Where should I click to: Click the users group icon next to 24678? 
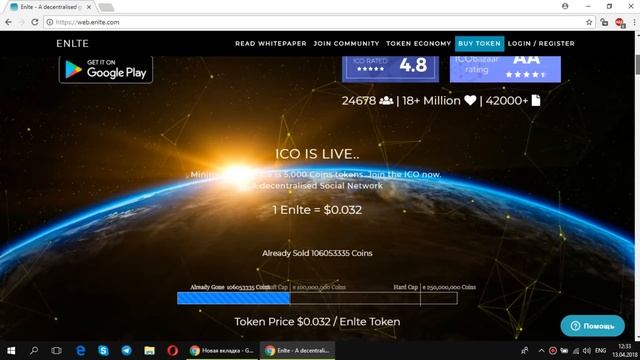386,100
